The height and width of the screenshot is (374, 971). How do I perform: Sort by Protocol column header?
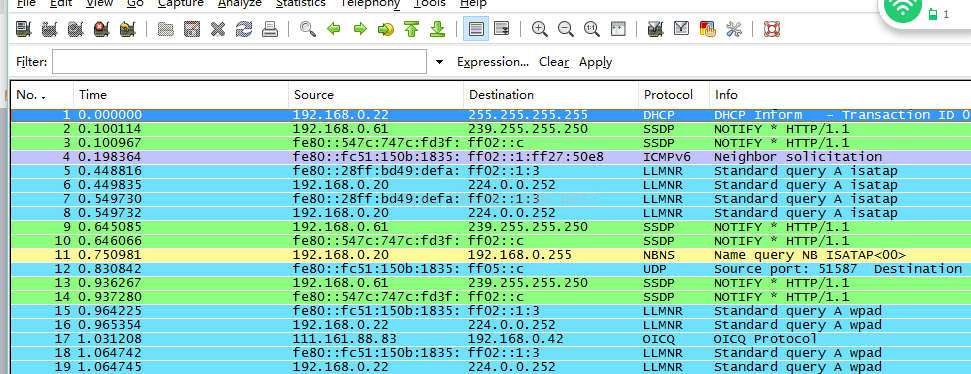pos(674,95)
